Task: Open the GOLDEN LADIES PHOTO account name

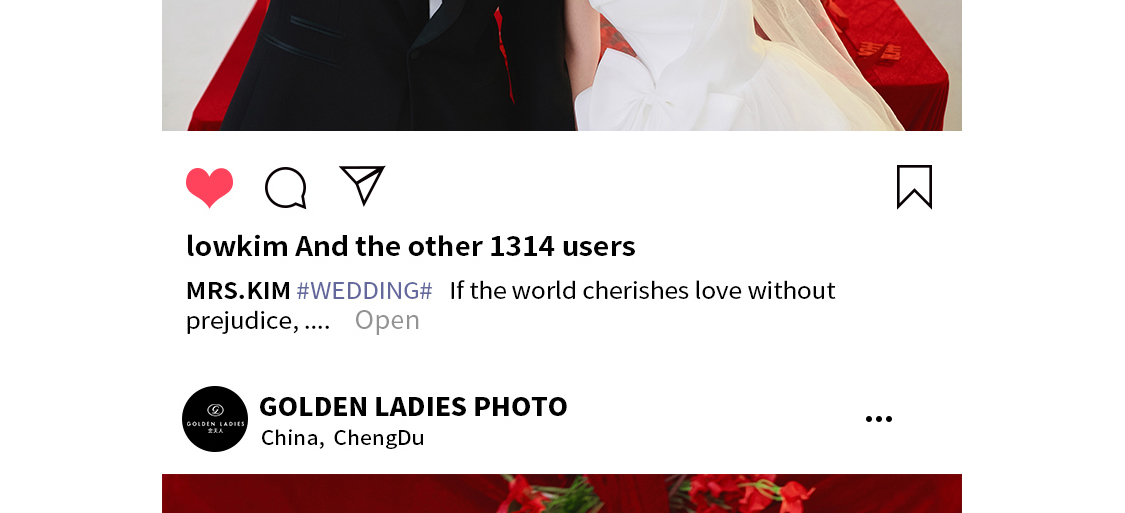Action: tap(413, 407)
